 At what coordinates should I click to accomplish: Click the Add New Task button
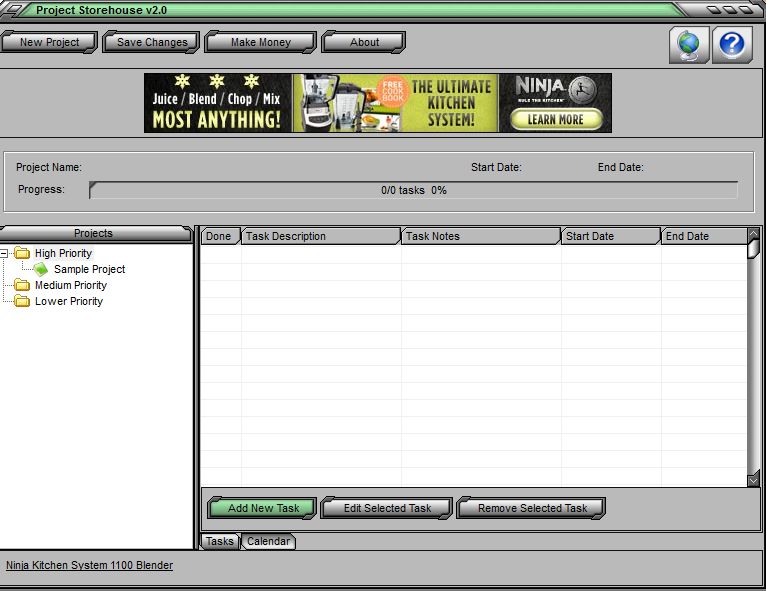(x=263, y=508)
